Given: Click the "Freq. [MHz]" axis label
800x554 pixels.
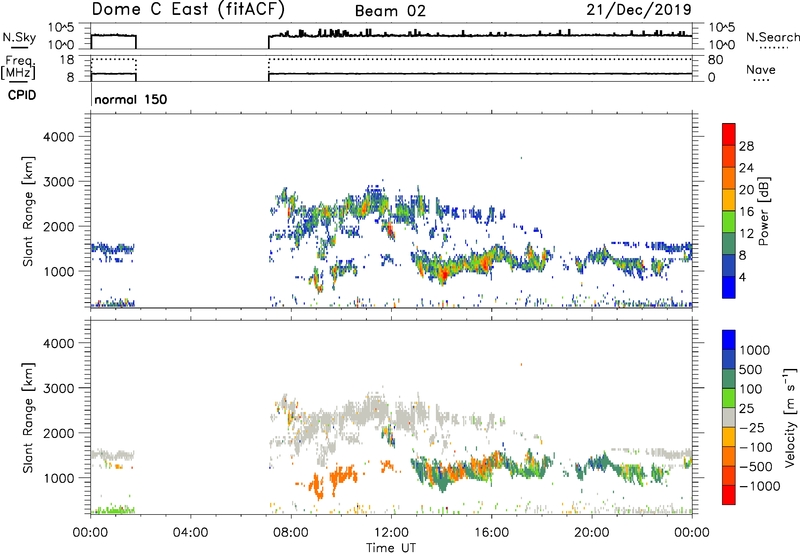Looking at the screenshot, I should click(18, 68).
